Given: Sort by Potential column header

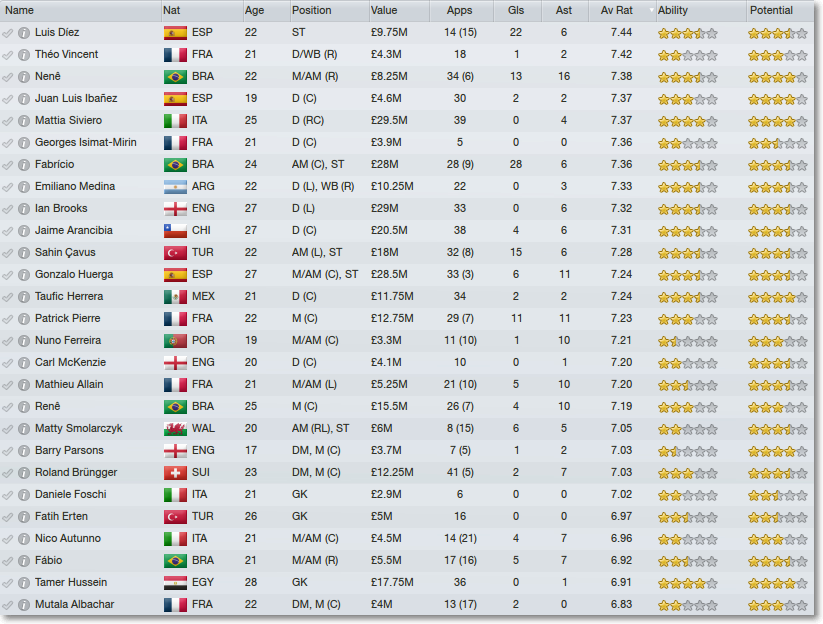Looking at the screenshot, I should (780, 10).
